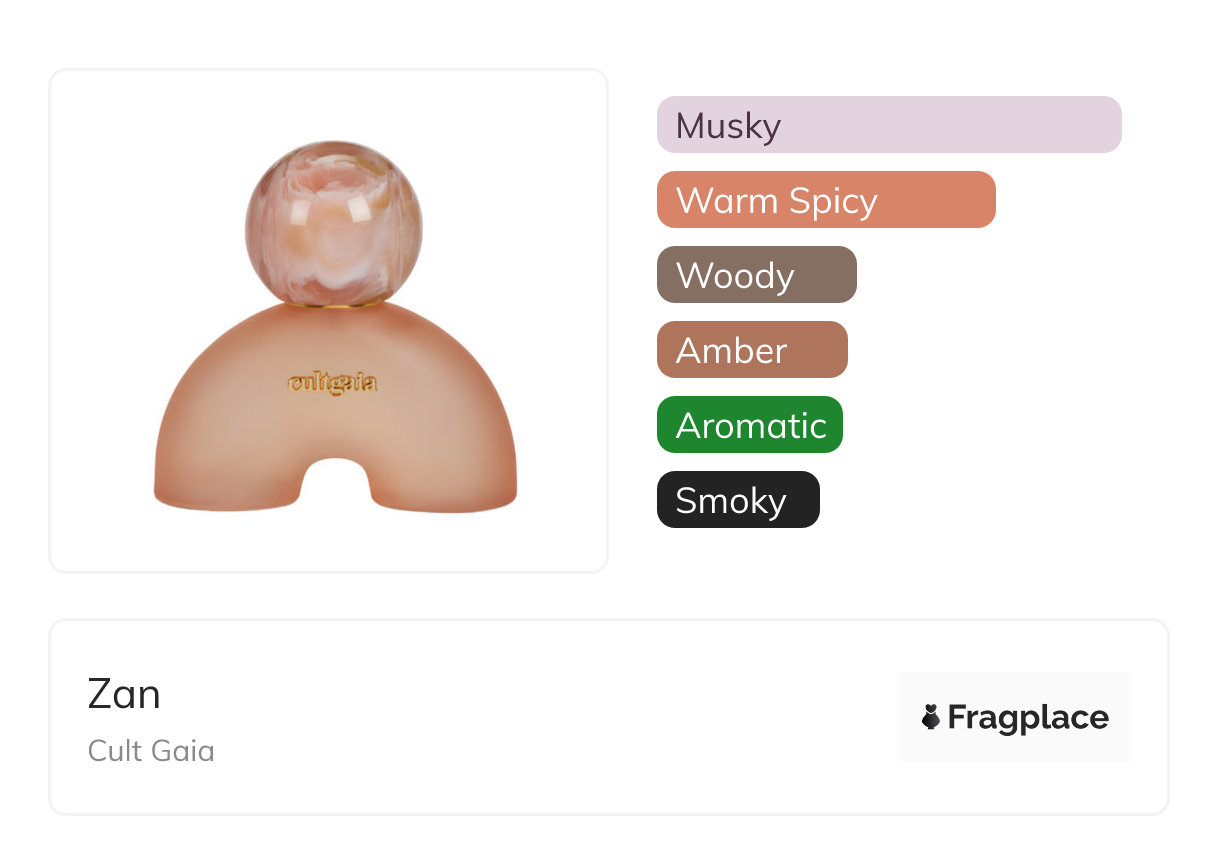1218x864 pixels.
Task: Click the frosted peach arch body of the bottle
Action: [335, 400]
